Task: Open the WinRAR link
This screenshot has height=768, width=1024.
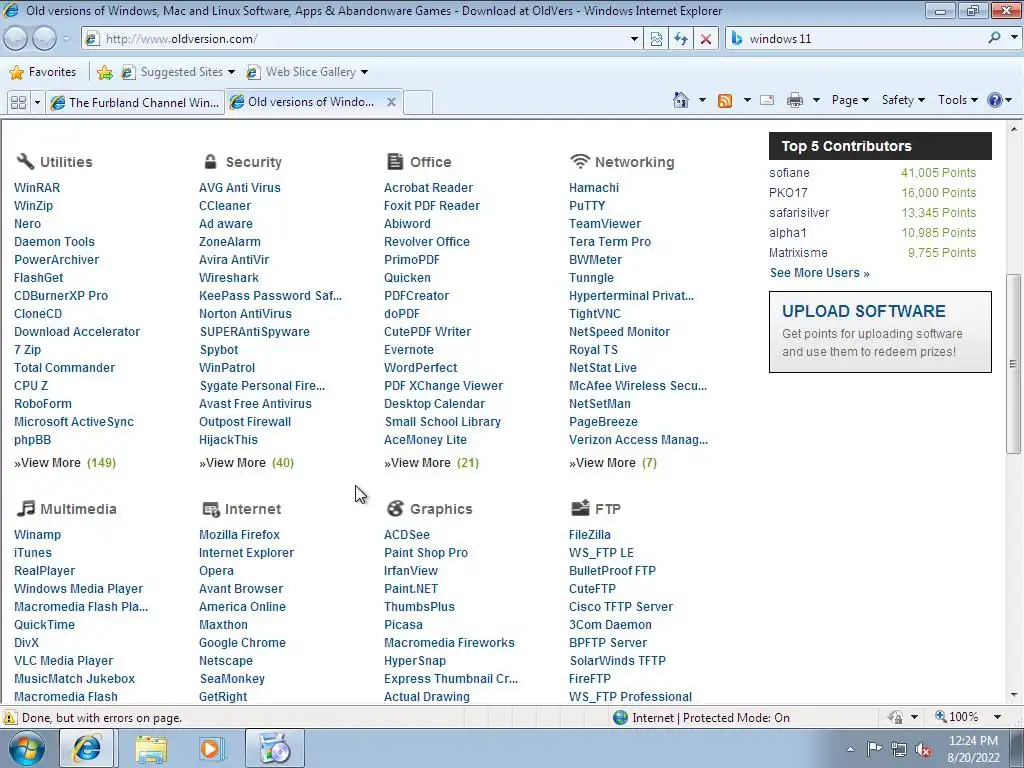Action: [x=37, y=187]
